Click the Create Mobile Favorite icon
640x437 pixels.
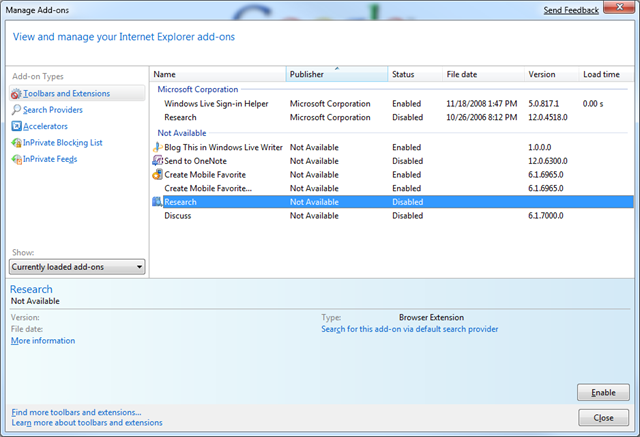point(158,175)
